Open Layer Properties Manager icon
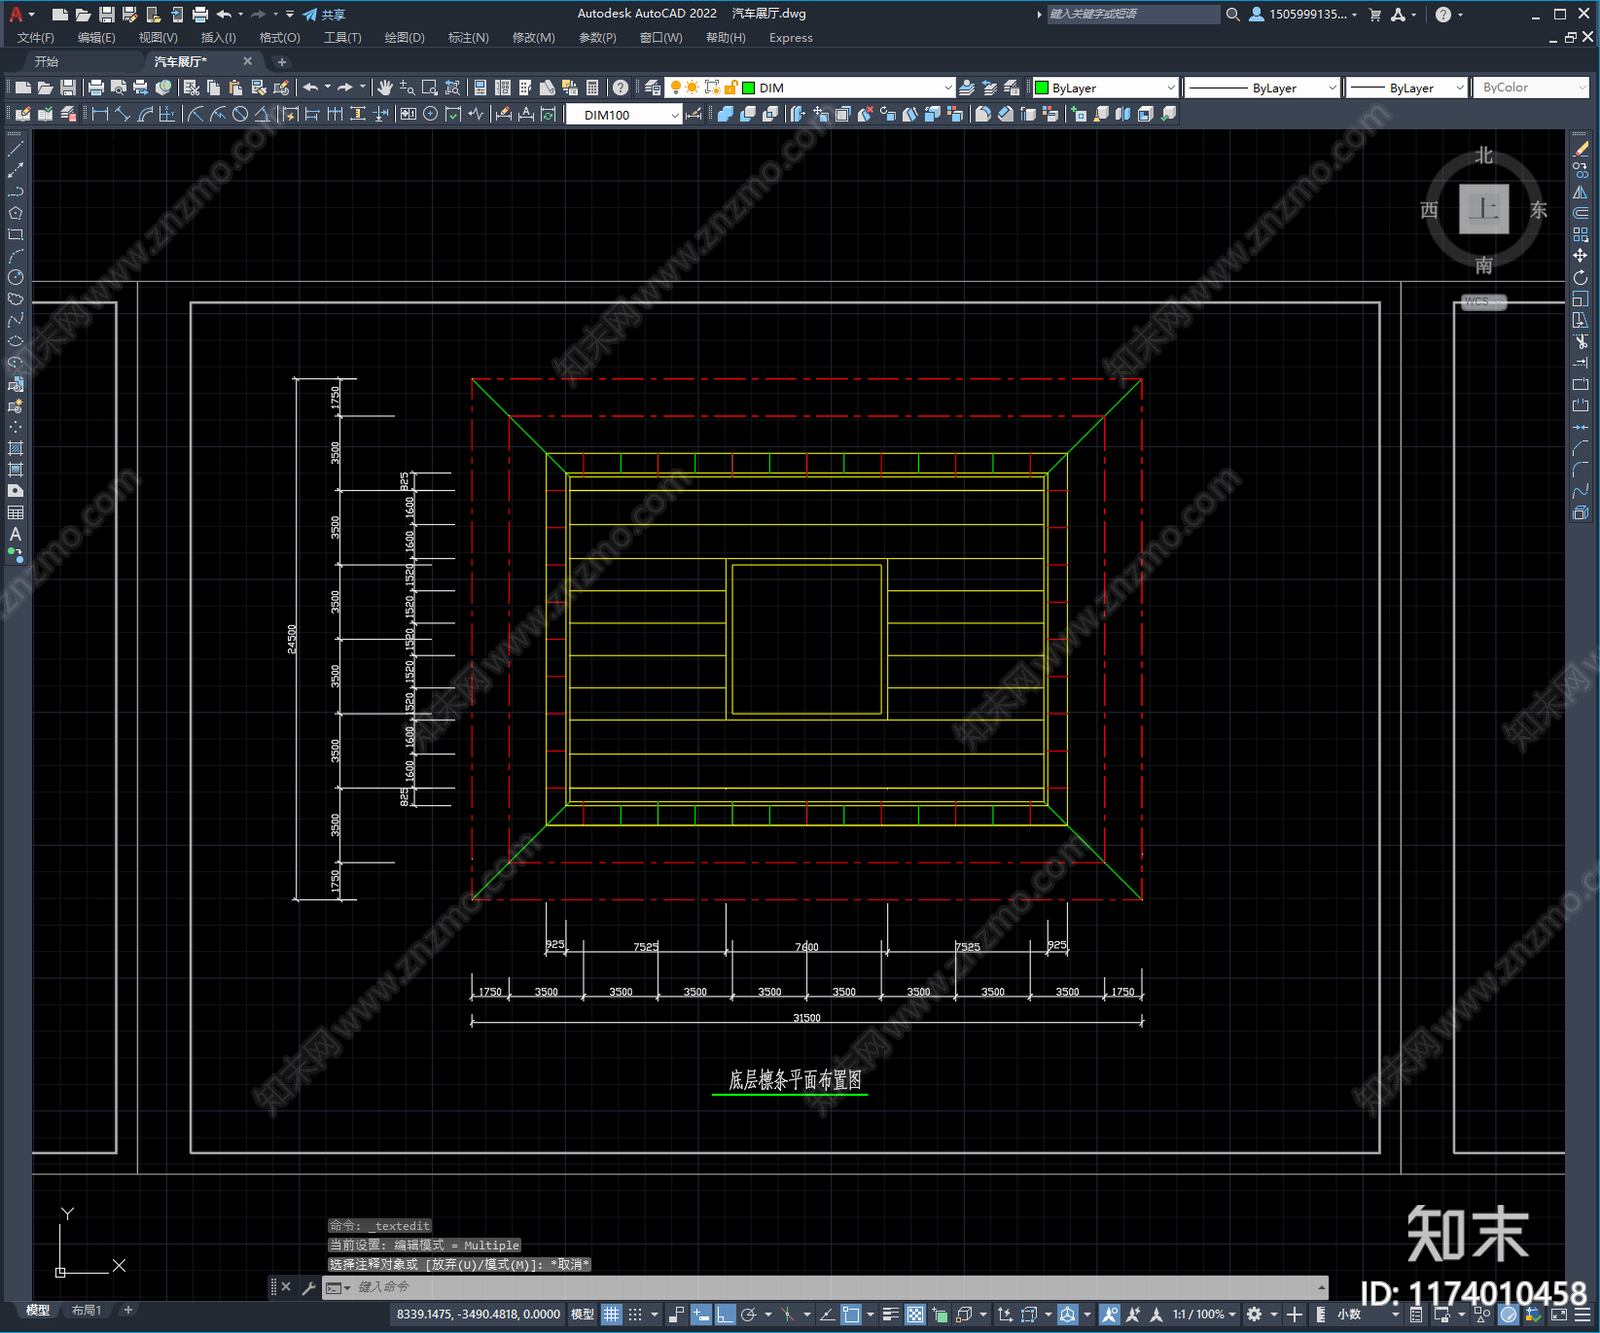Screen dimensions: 1600x1333 click(x=653, y=88)
